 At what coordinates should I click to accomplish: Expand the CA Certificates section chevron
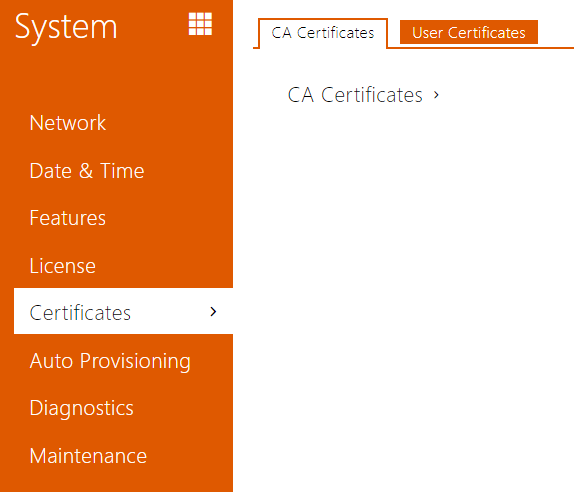(x=436, y=95)
